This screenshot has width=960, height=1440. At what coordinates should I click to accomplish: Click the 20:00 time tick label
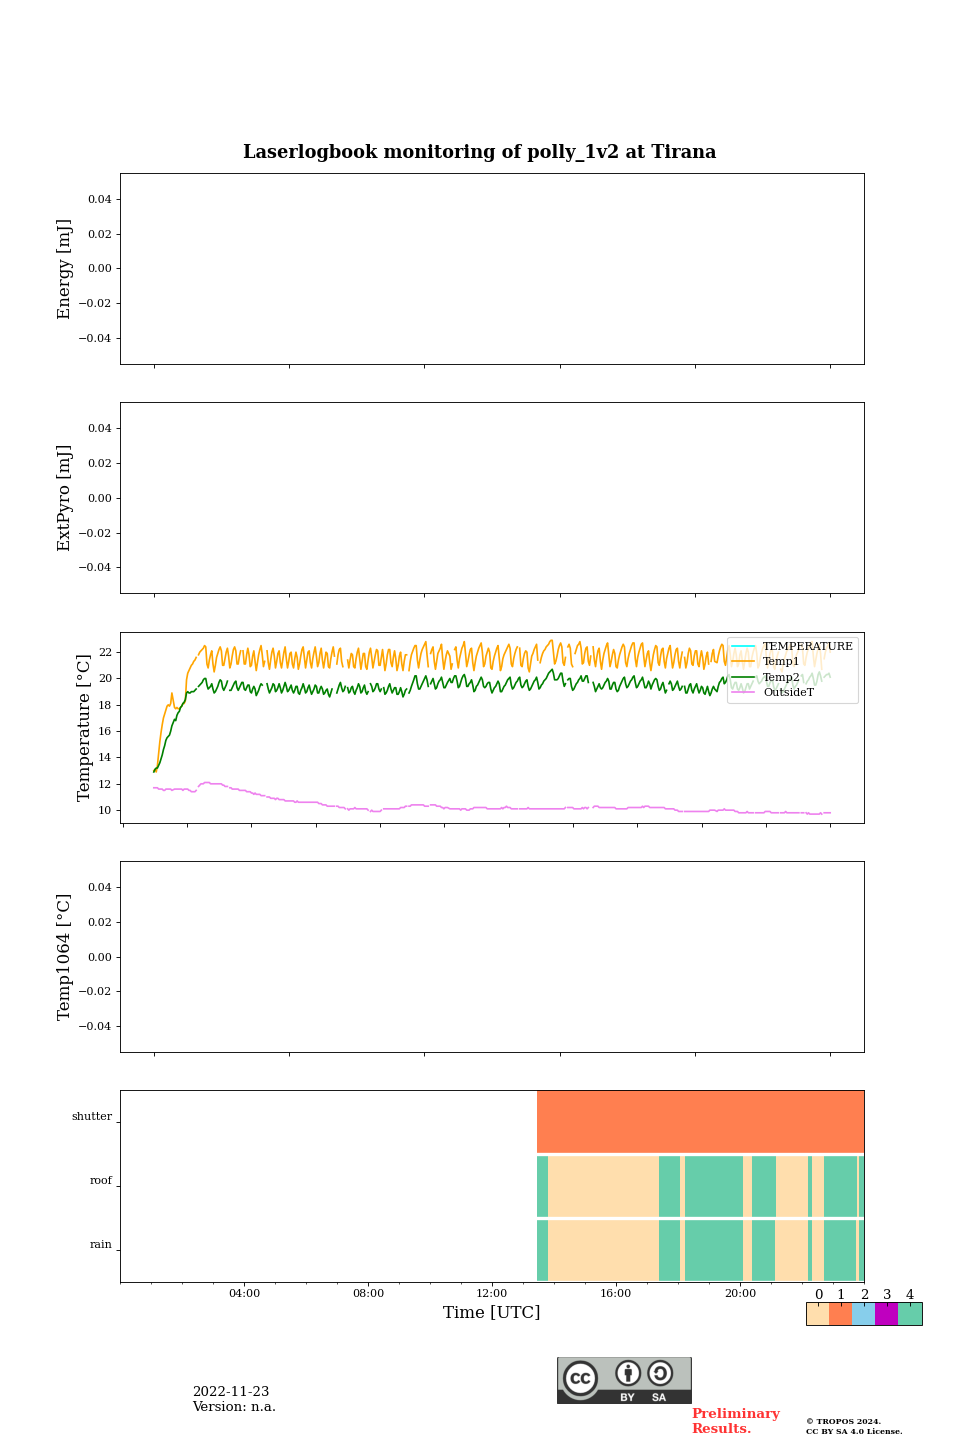(740, 1293)
